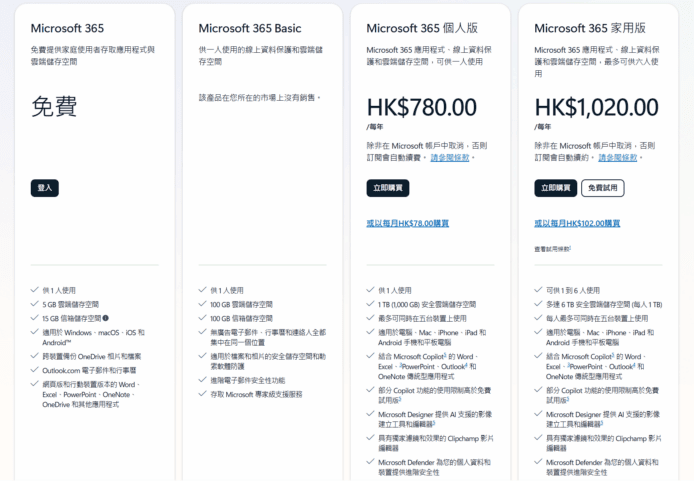Image resolution: width=694 pixels, height=481 pixels.
Task: Click checkmark beside 存取 Microsoft 專家級支援服務
Action: click(202, 394)
